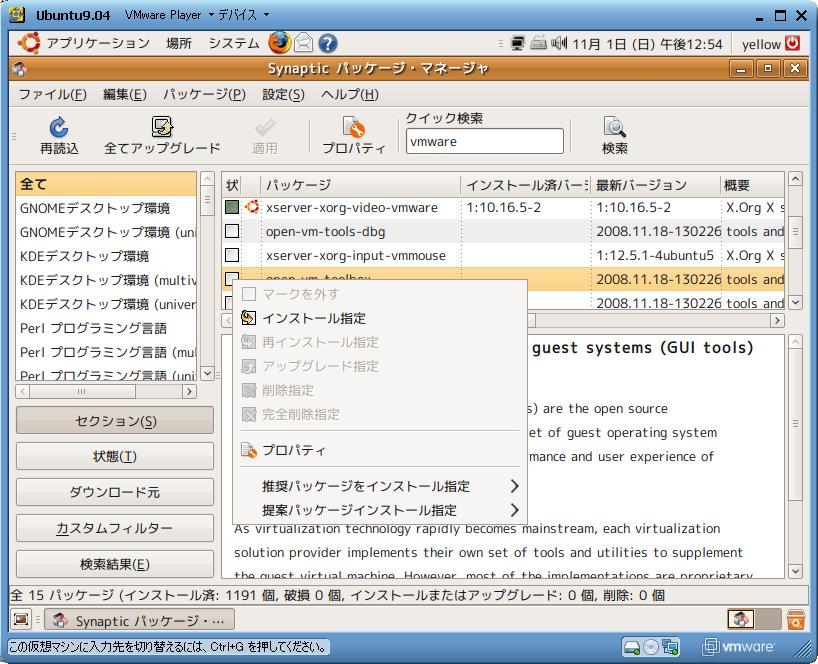Open the VMware Player dropdown menu
The height and width of the screenshot is (664, 818).
point(169,15)
